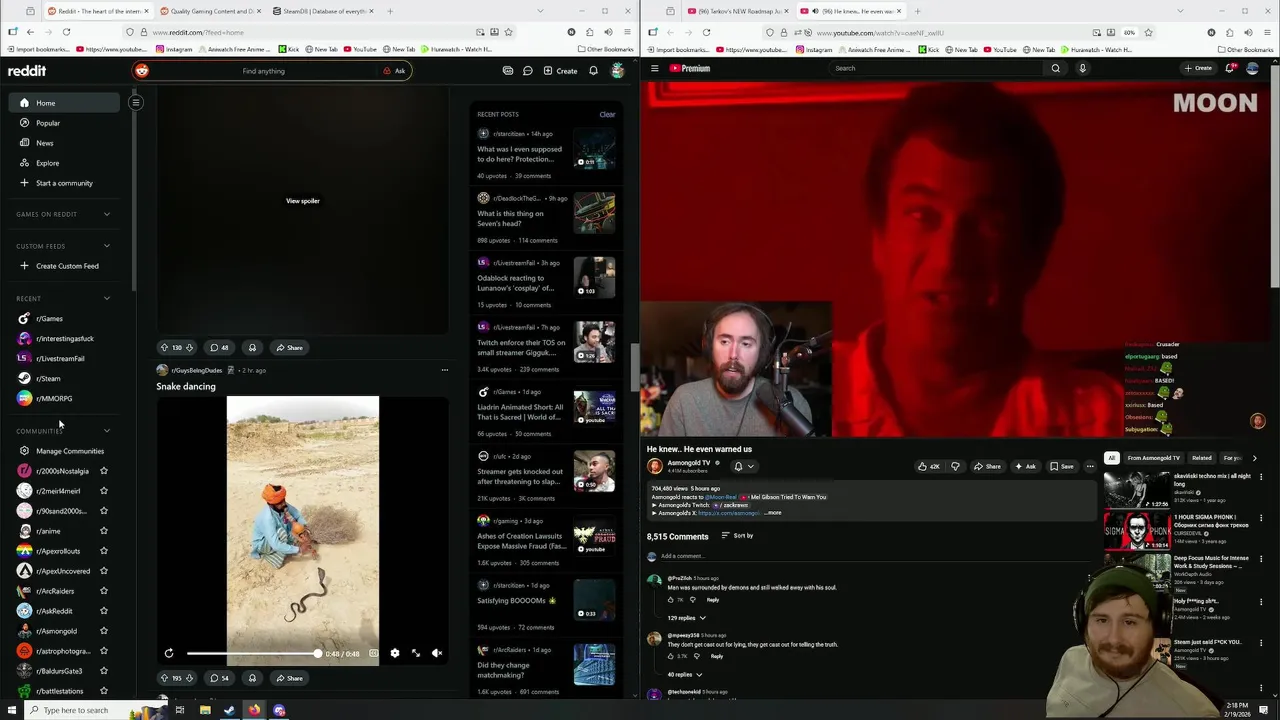Downvote the spoiler post with 130 votes
This screenshot has width=1280, height=720.
pyautogui.click(x=189, y=348)
